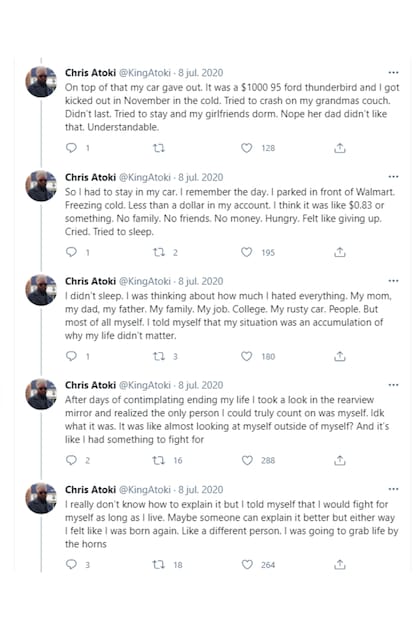Image resolution: width=420 pixels, height=630 pixels.
Task: Reply to the Ford Thunderbird tweet
Action: coord(71,148)
